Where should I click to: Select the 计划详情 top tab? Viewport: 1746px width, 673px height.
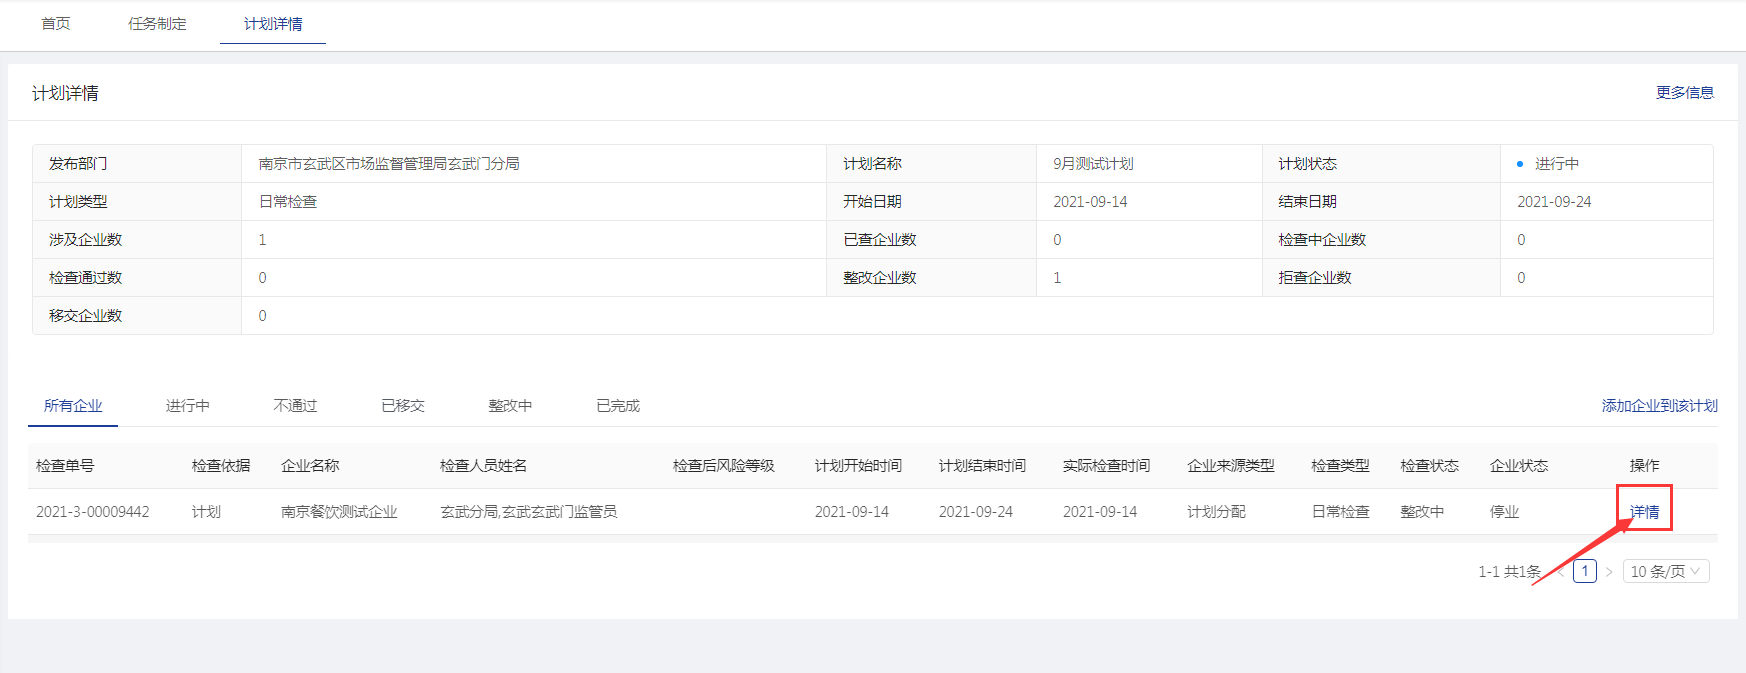(x=273, y=23)
